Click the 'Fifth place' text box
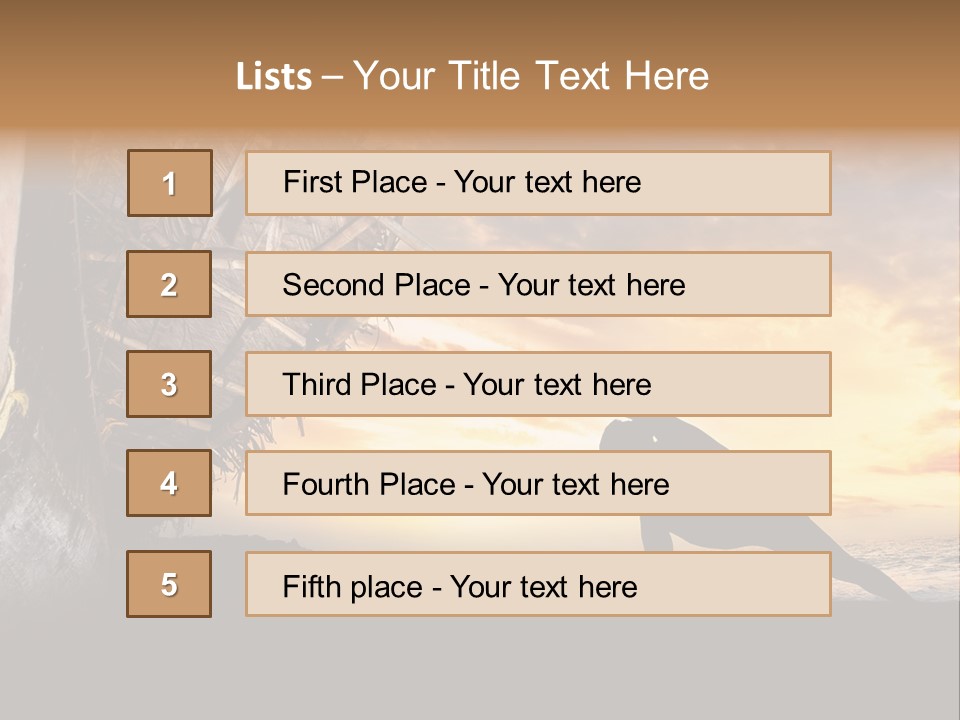Screen dimensions: 960x720 click(x=538, y=584)
